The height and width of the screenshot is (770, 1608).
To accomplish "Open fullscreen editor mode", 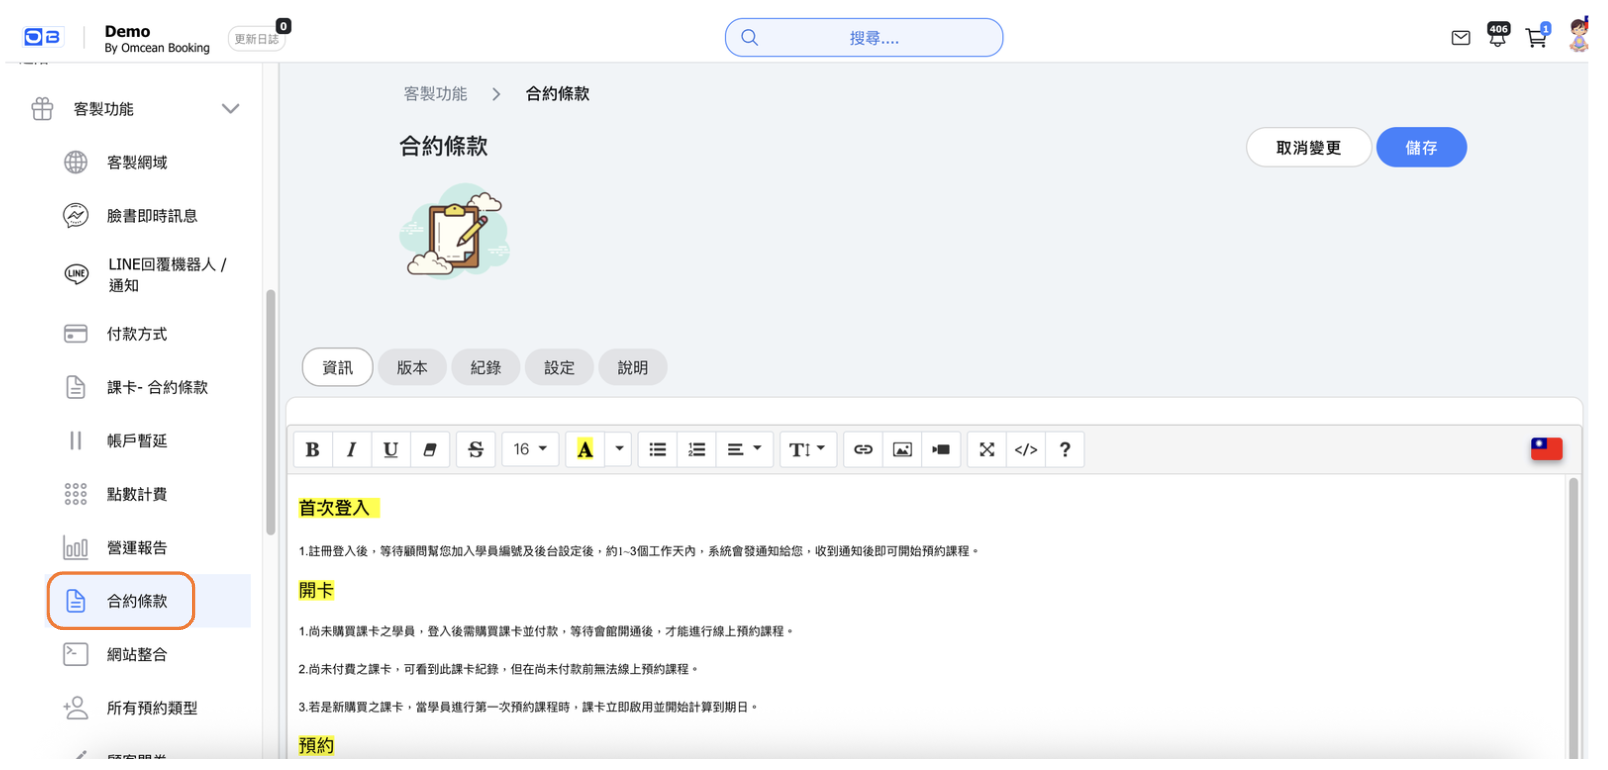I will point(987,450).
